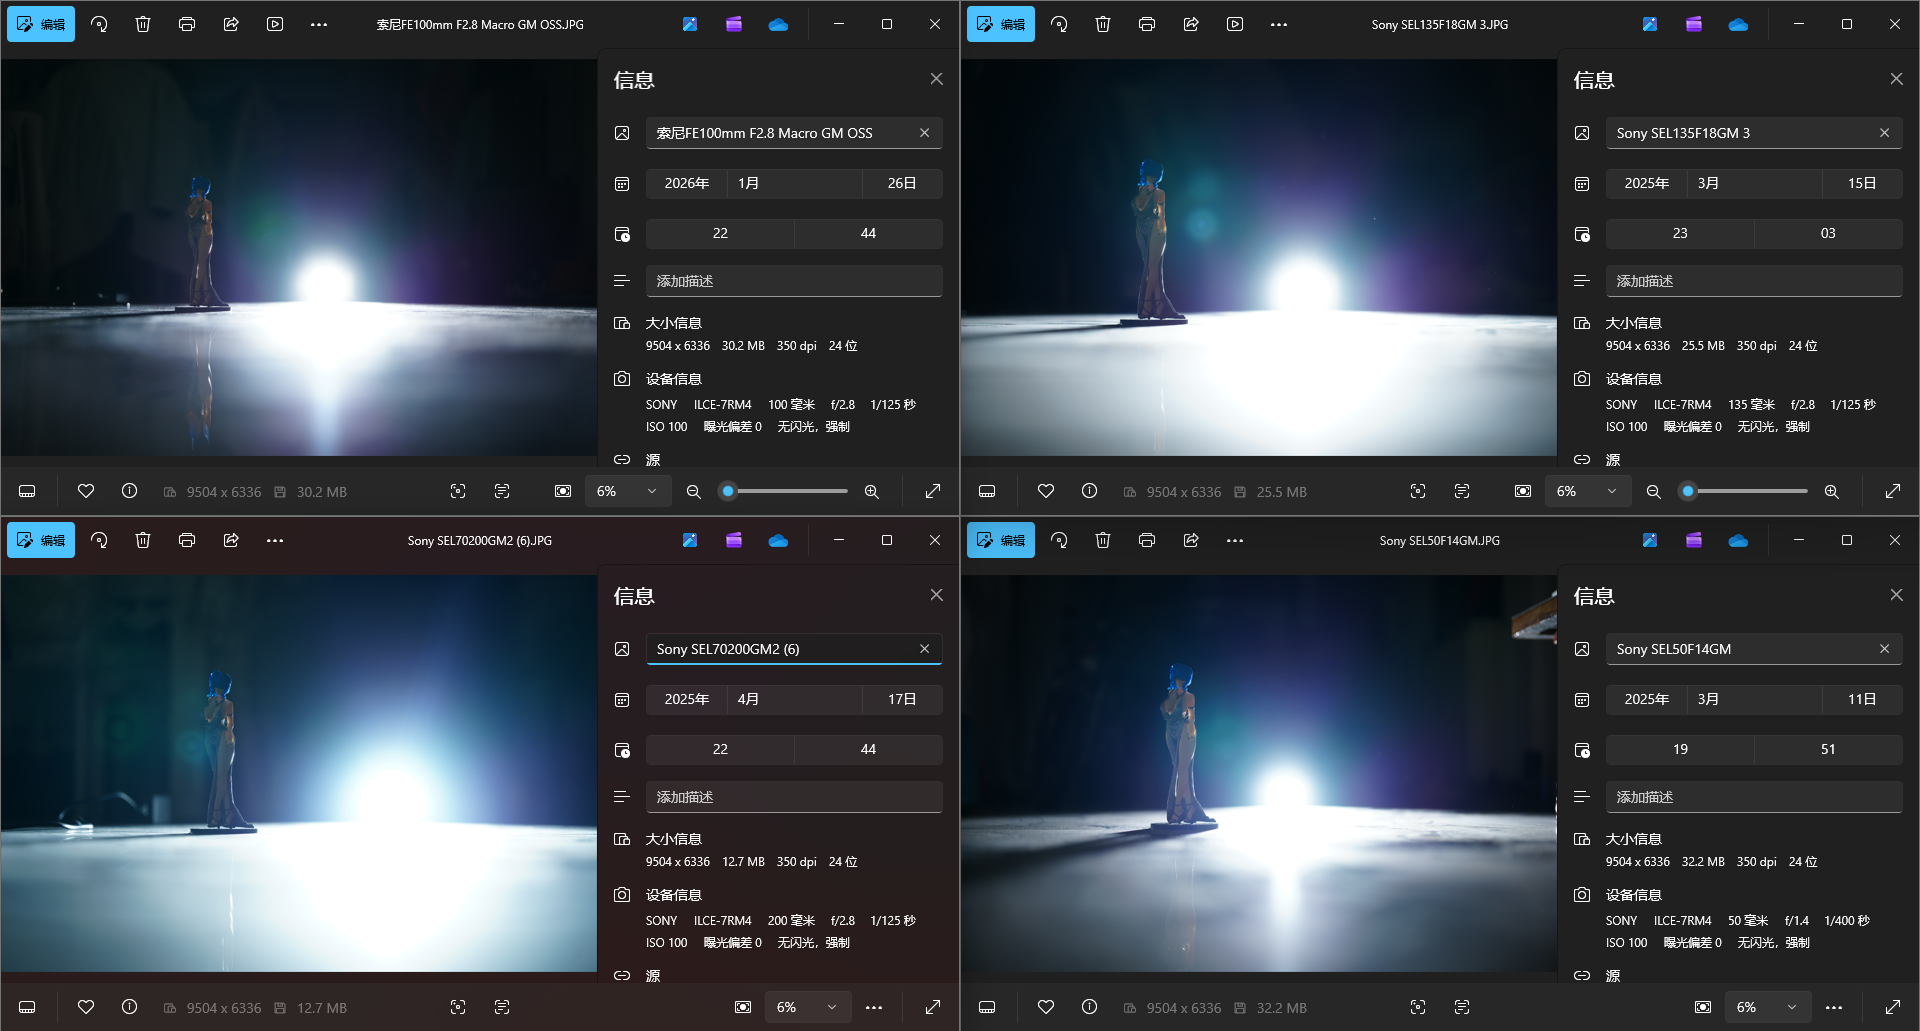Toggle filmstrip in the SEL70200GM2 (6) window
The image size is (1920, 1031).
(27, 1007)
